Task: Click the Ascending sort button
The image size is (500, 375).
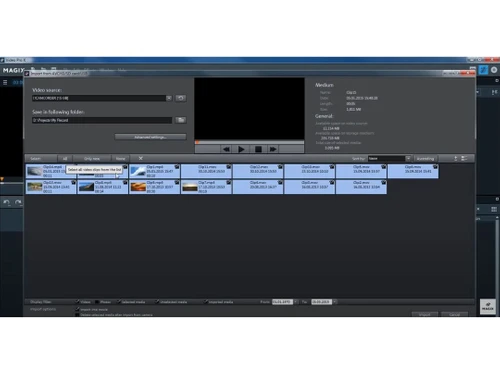Action: click(425, 159)
